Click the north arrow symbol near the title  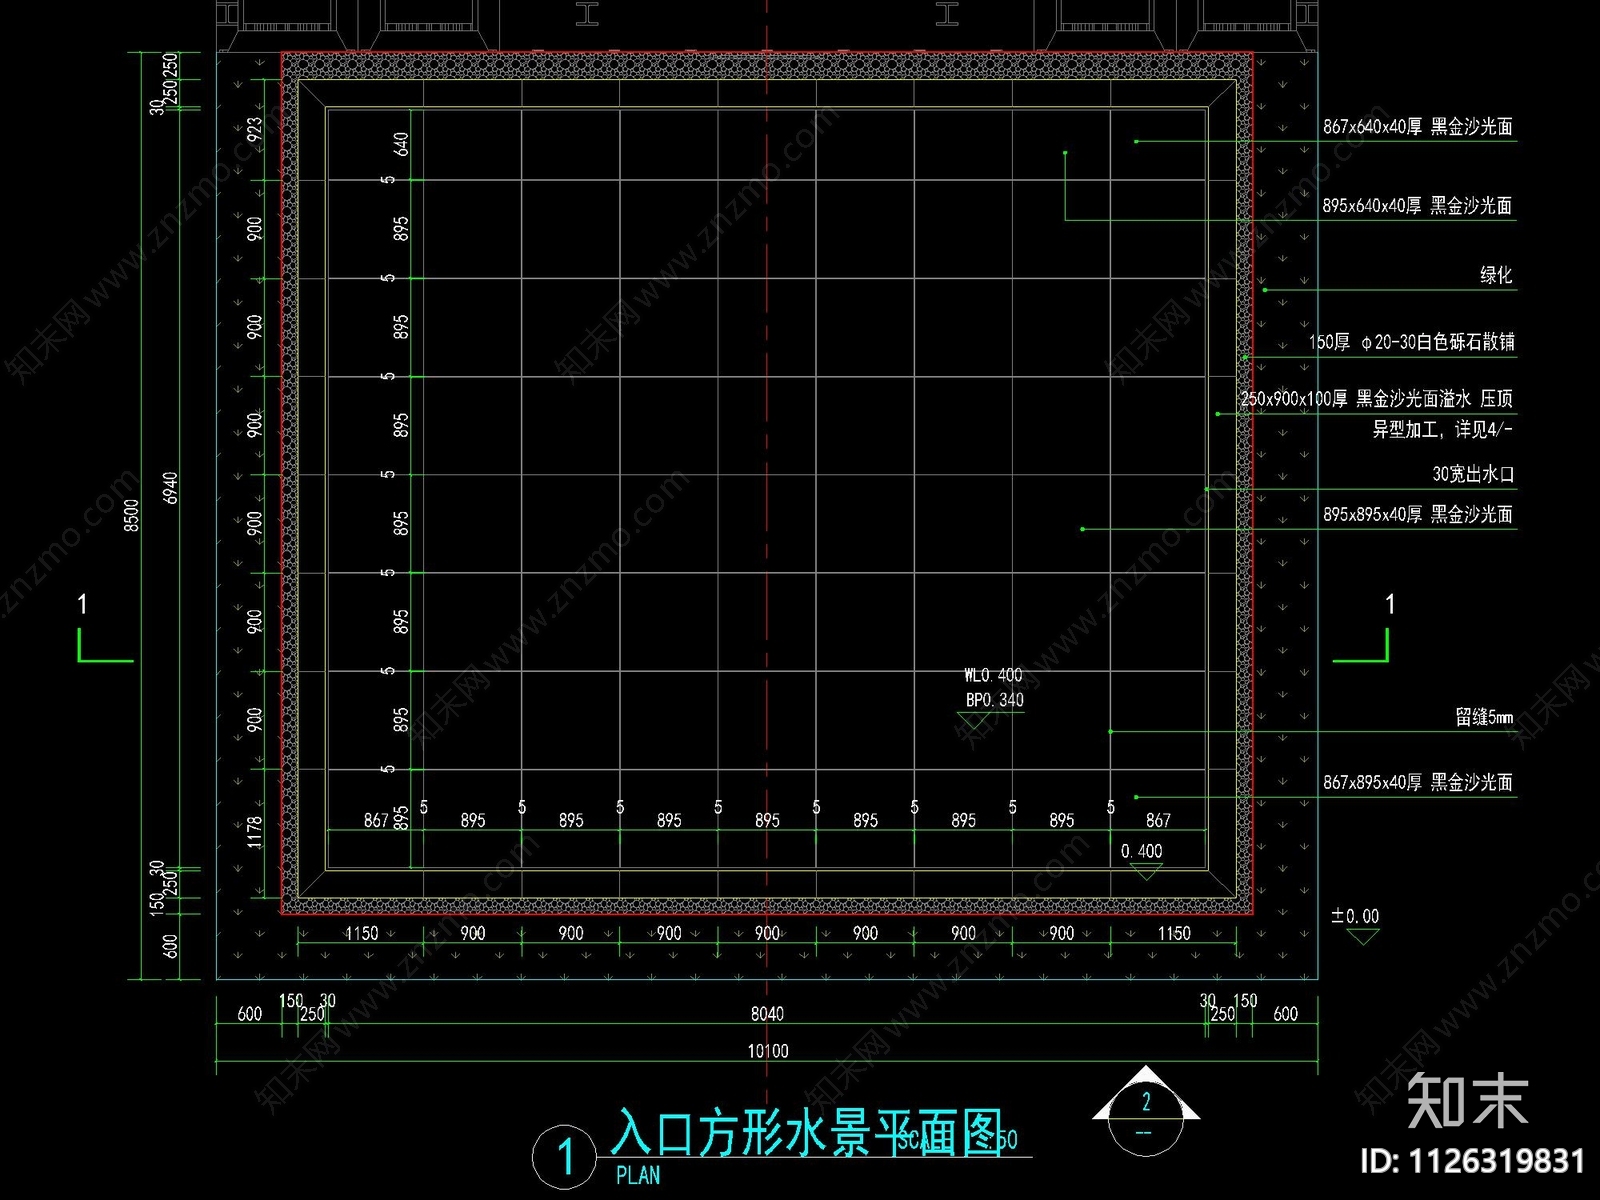(x=1146, y=1112)
